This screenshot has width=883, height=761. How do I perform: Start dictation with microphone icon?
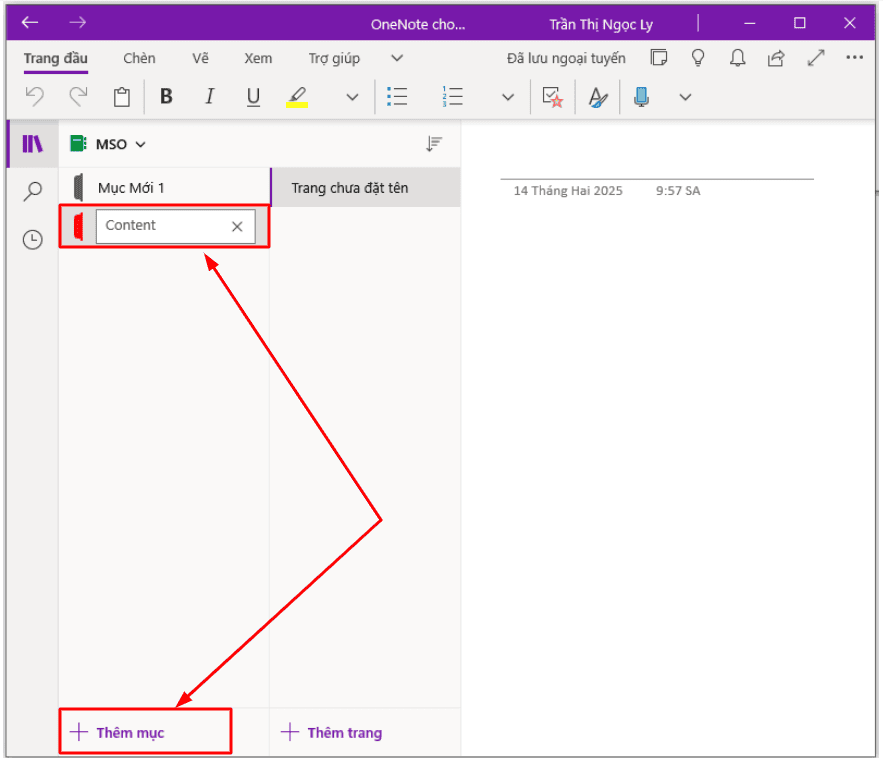[x=641, y=97]
